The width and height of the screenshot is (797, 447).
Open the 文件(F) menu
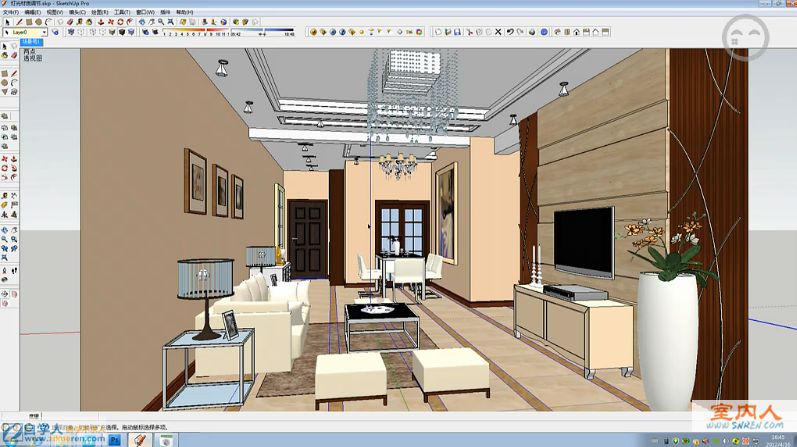(11, 12)
